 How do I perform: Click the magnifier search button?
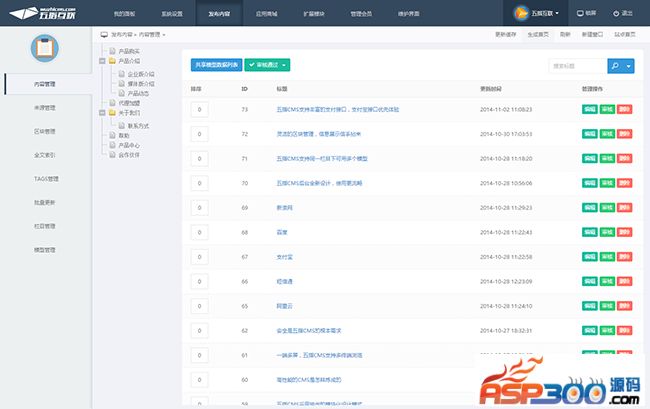[615, 65]
